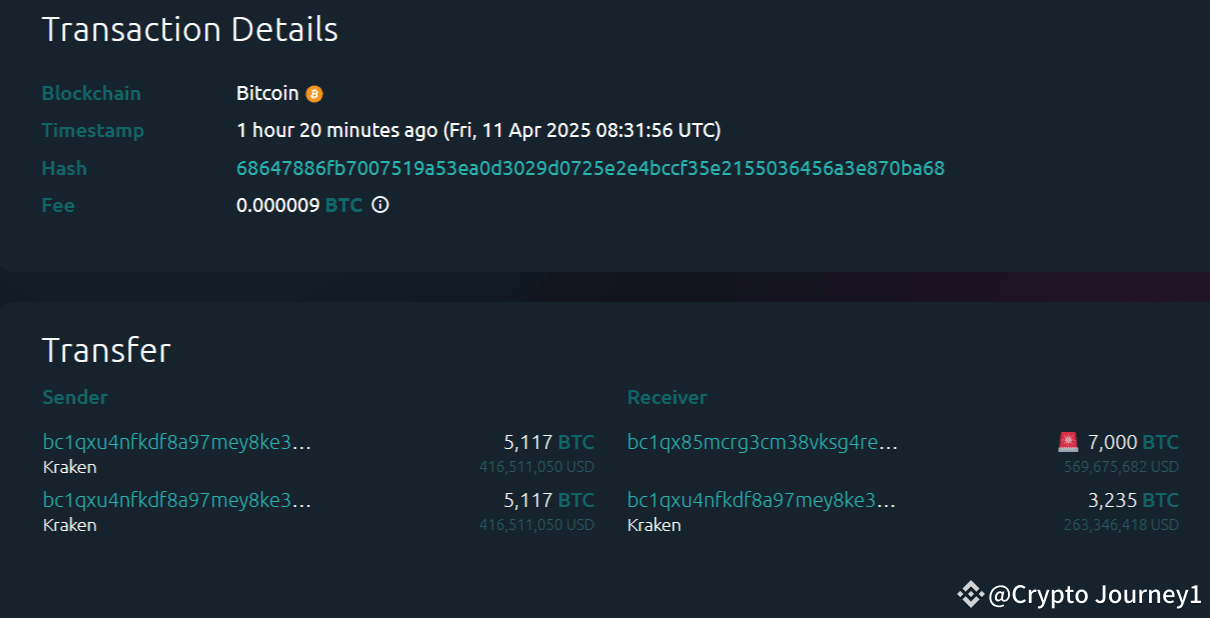The width and height of the screenshot is (1210, 618).
Task: Click the Bitcoin logo icon
Action: click(314, 93)
